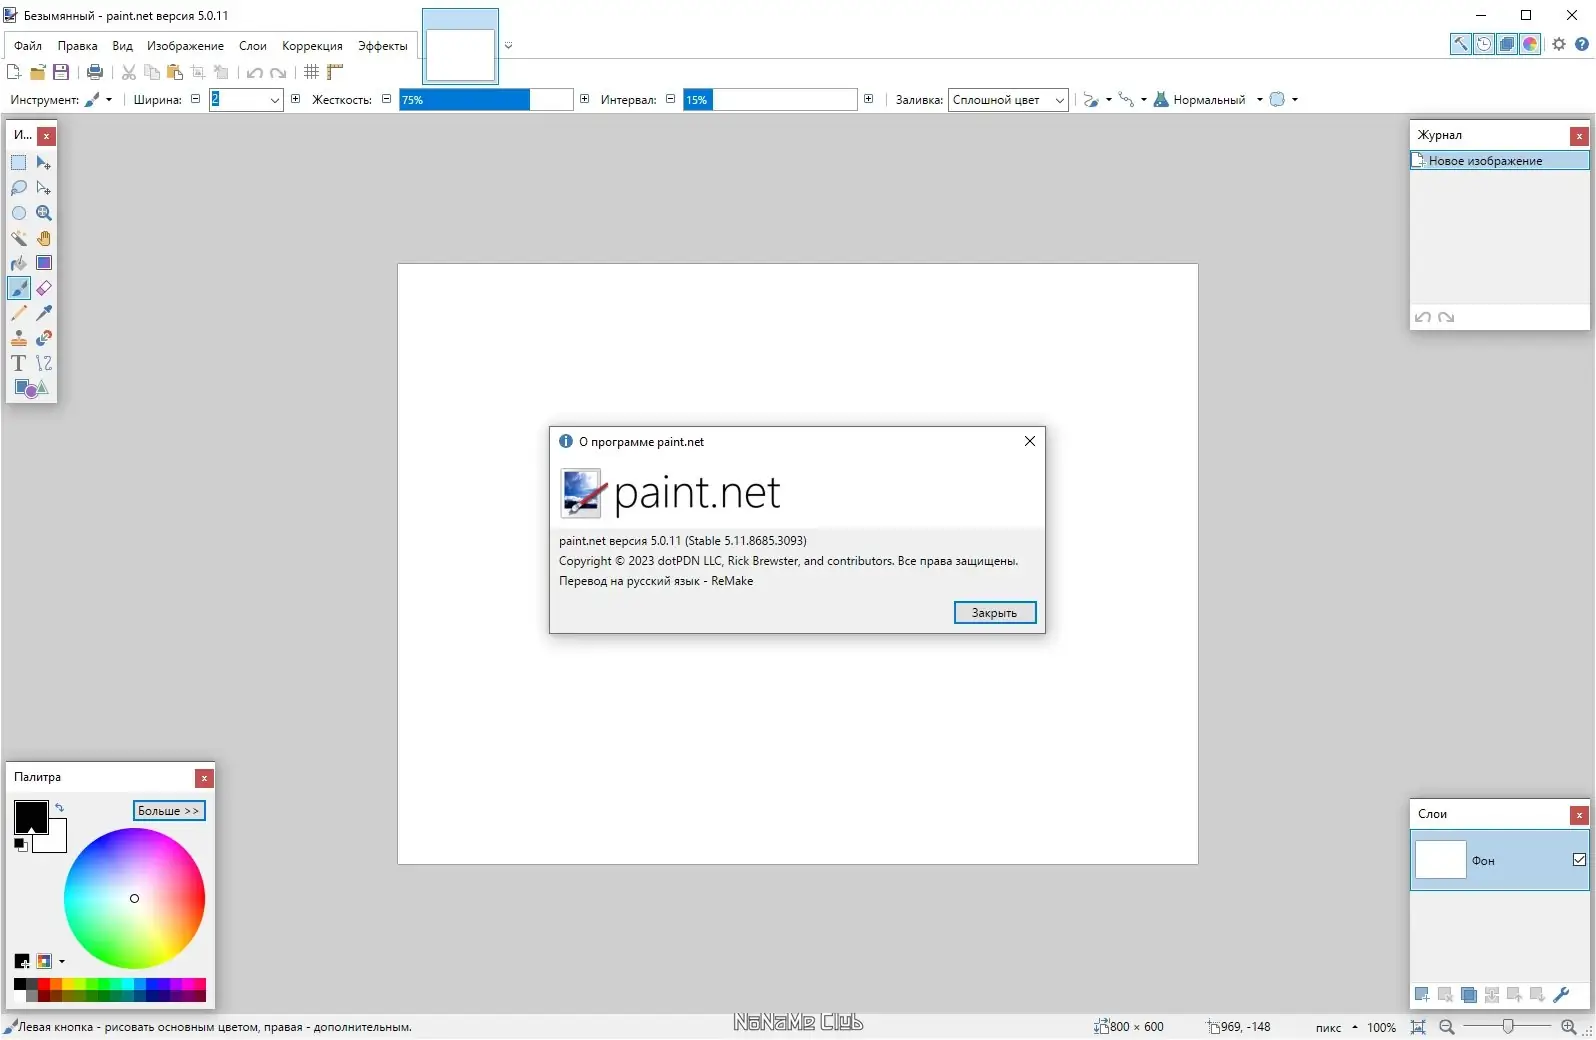Select the Recolor tool

point(44,338)
